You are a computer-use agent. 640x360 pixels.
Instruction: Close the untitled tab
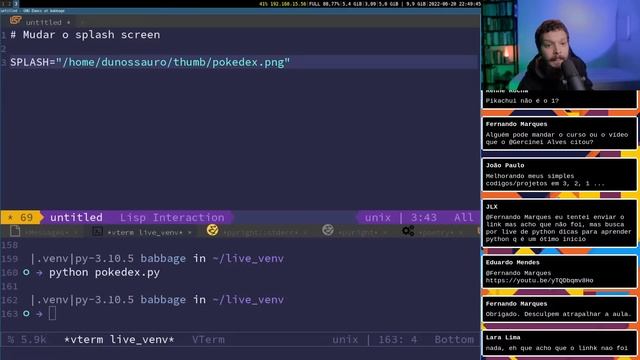pyautogui.click(x=69, y=22)
